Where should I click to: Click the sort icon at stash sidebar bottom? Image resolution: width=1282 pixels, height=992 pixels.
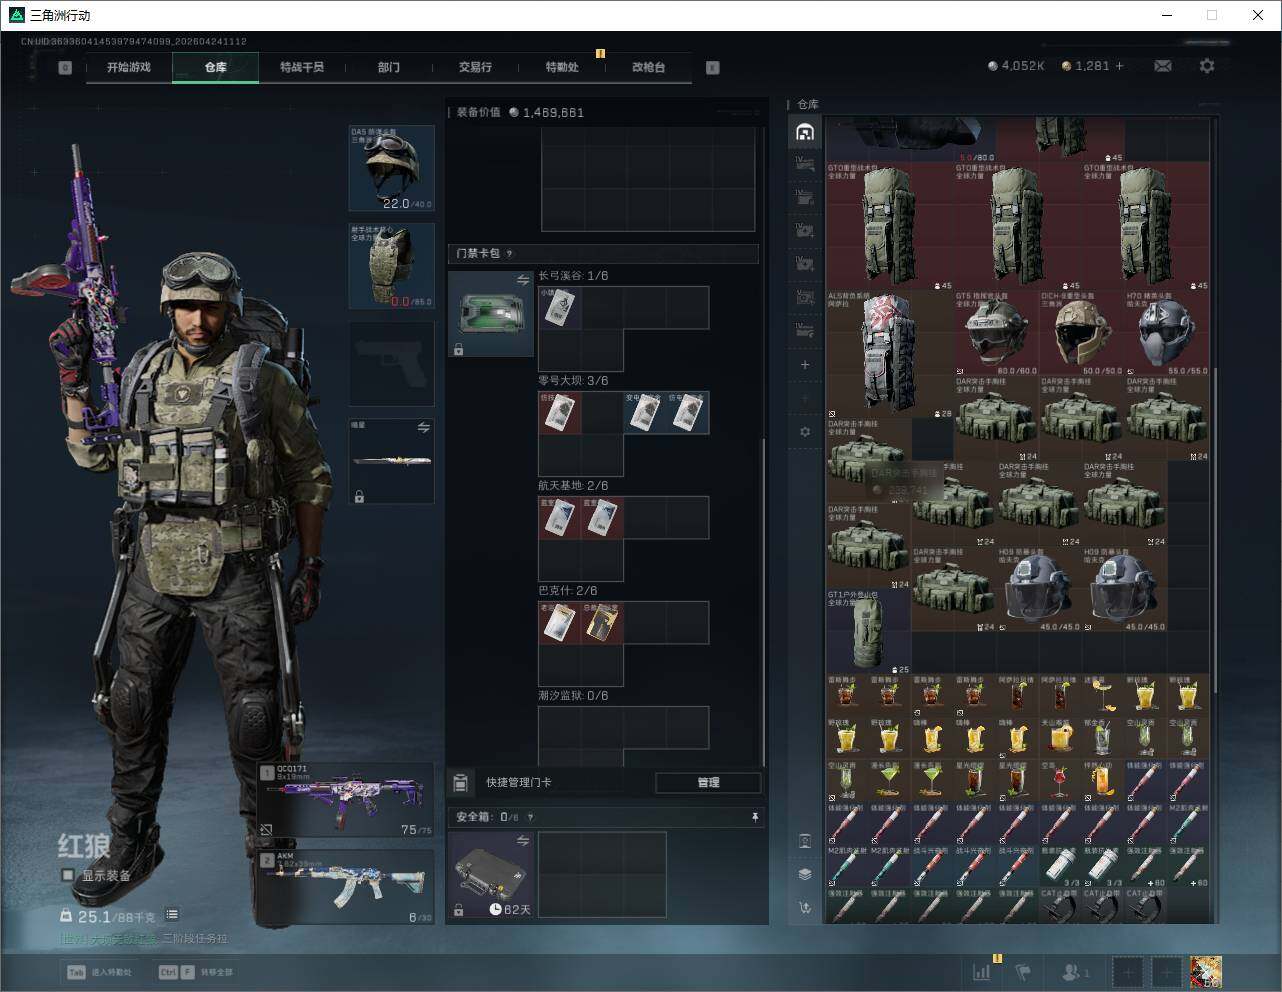[805, 908]
